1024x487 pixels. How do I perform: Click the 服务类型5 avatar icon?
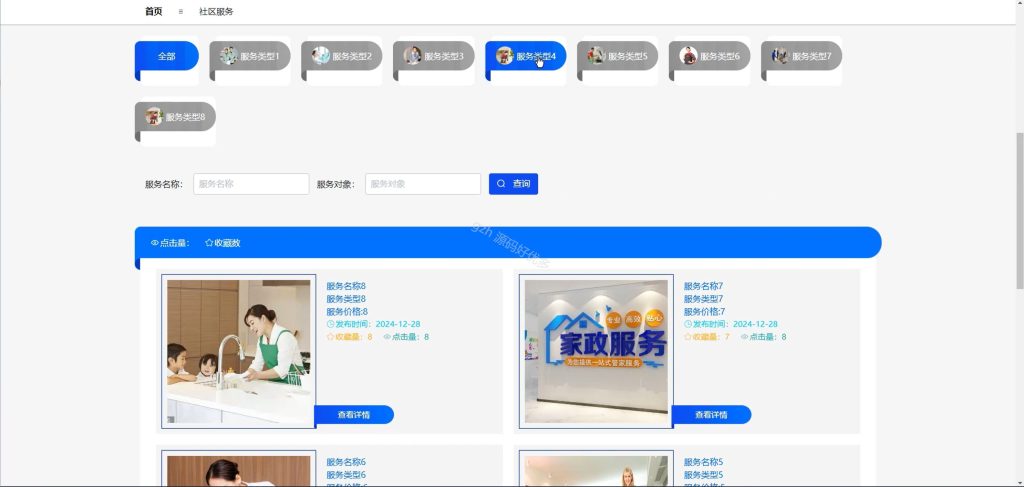click(597, 55)
